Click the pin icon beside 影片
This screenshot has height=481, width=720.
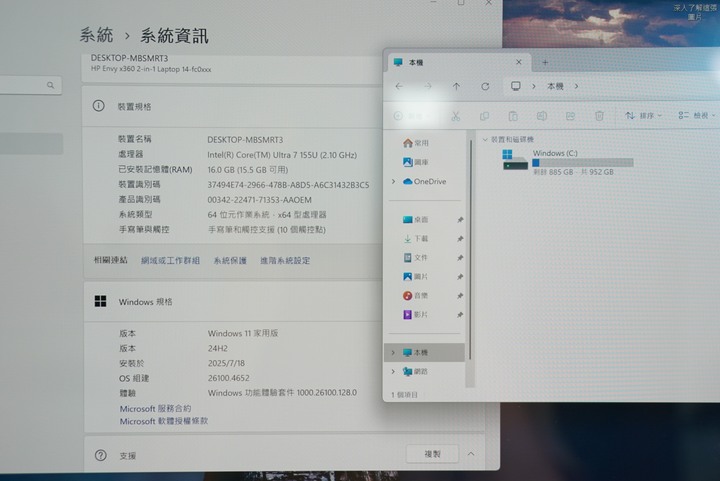point(460,315)
